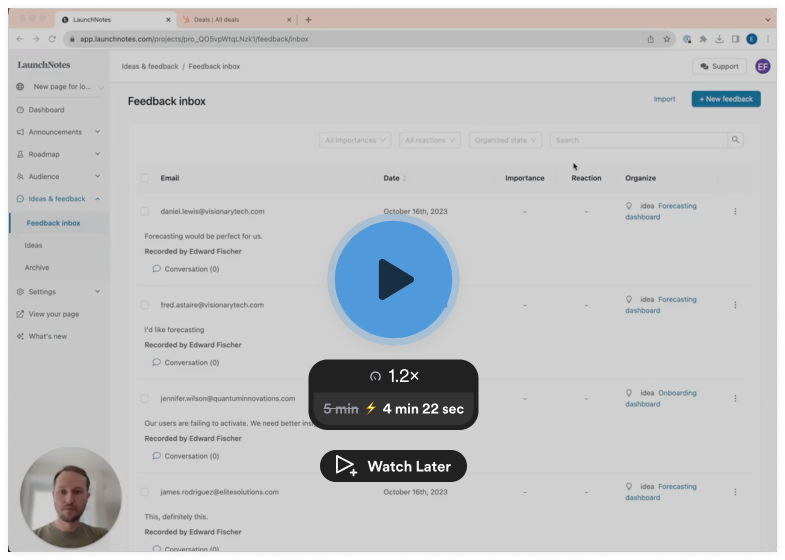Expand the Settings menu chevron
The image size is (785, 560).
(98, 291)
